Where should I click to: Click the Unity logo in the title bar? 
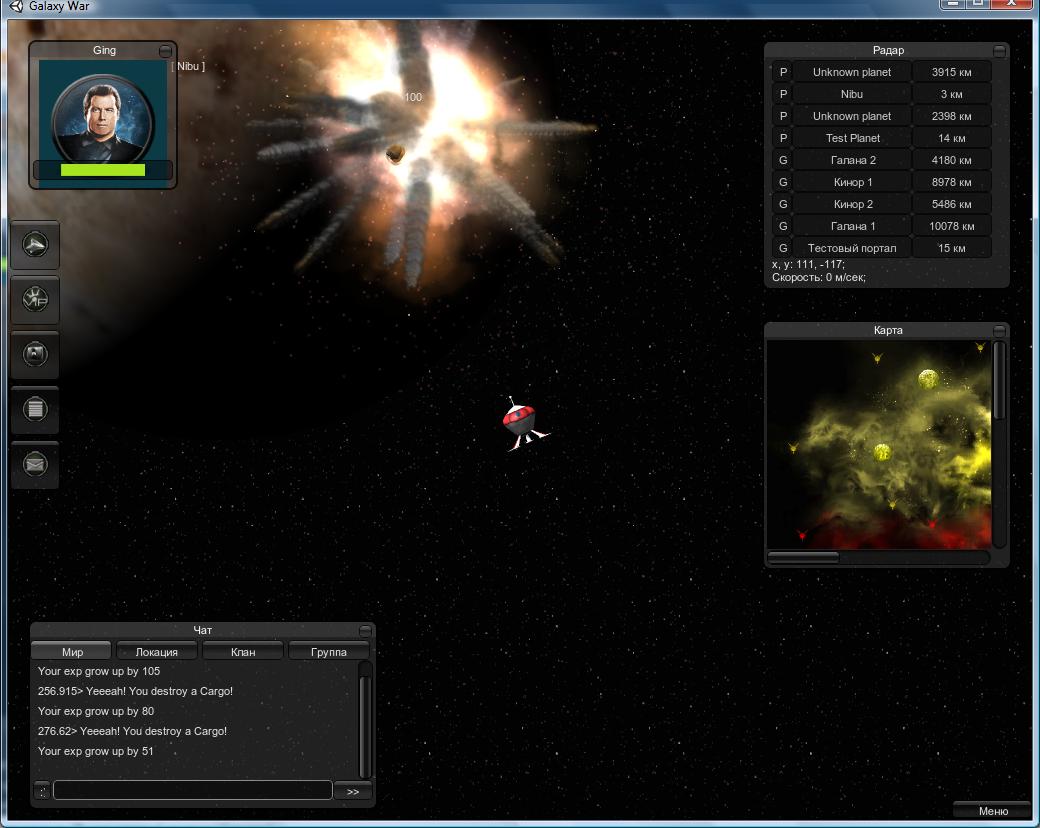(16, 6)
